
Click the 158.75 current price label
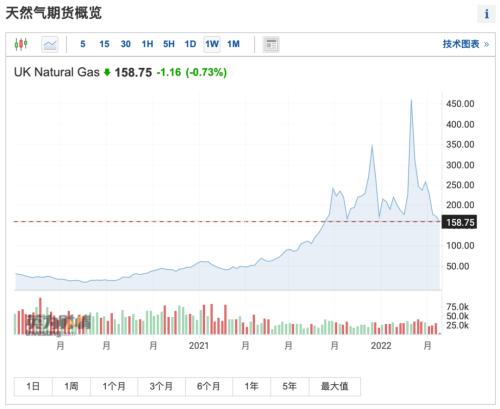[459, 222]
